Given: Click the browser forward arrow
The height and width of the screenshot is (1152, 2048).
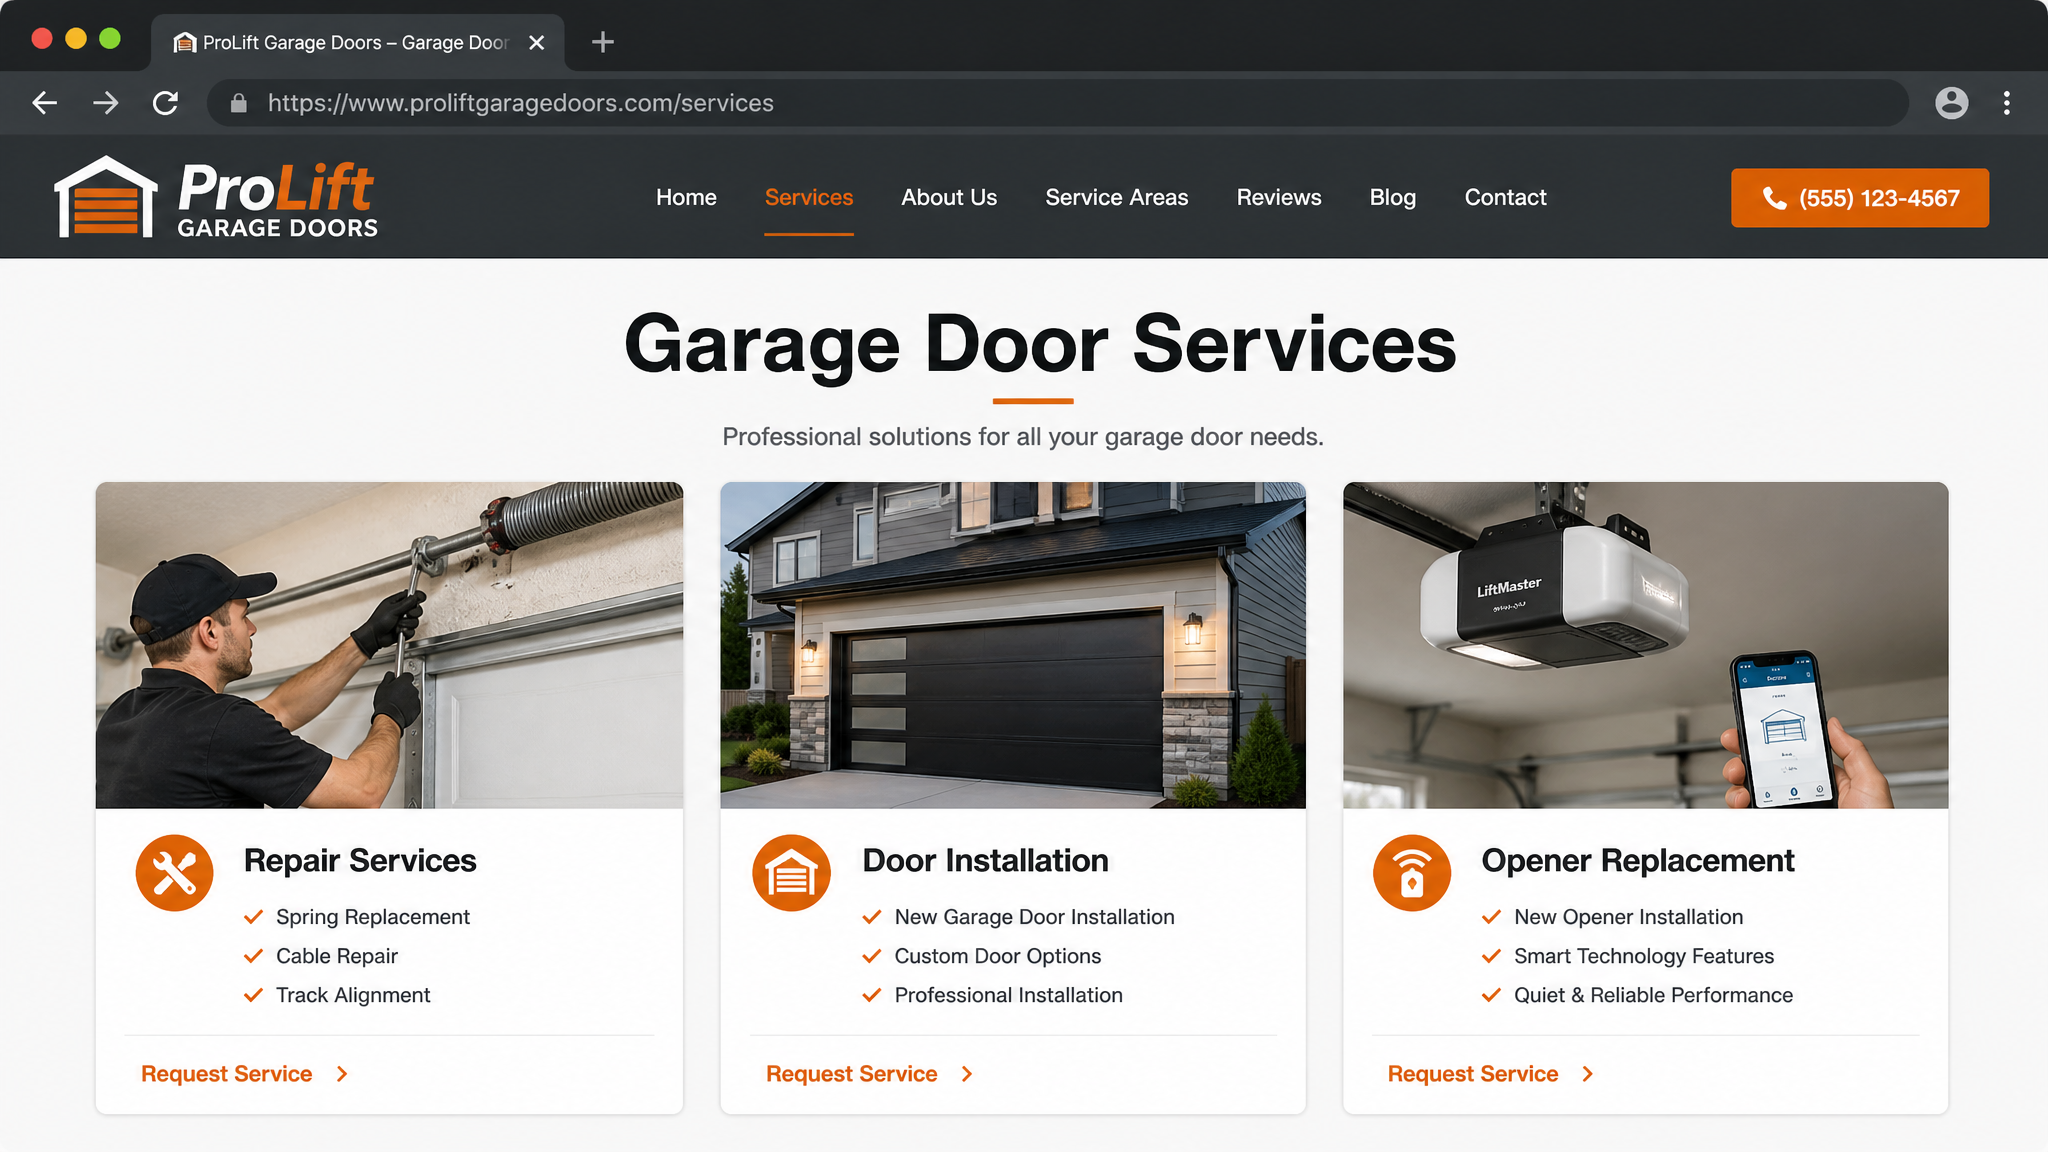Looking at the screenshot, I should (x=105, y=103).
